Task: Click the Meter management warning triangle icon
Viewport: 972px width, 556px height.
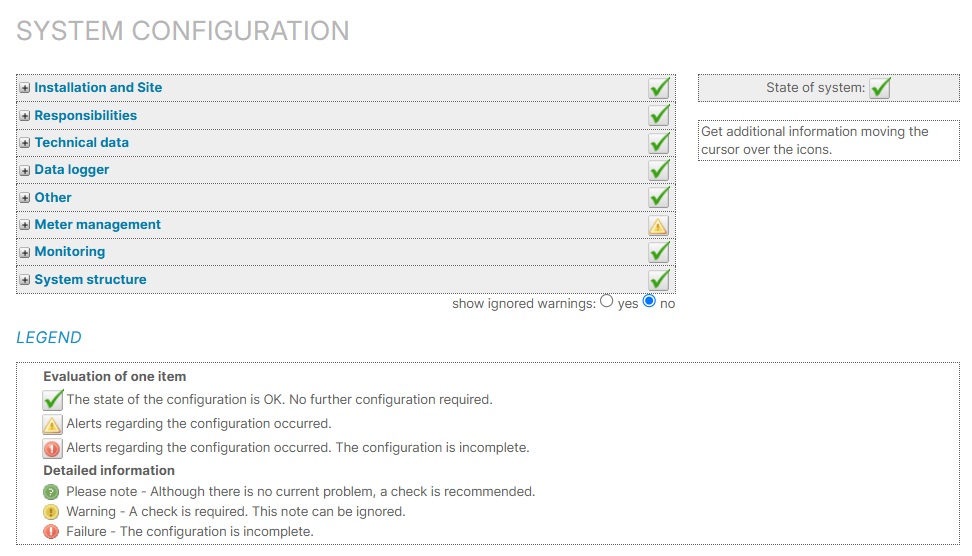Action: pos(658,225)
